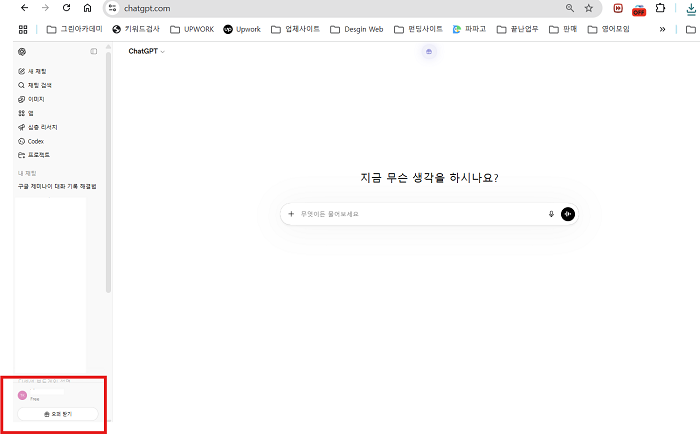Start a new chat (새 채팅)

32,71
